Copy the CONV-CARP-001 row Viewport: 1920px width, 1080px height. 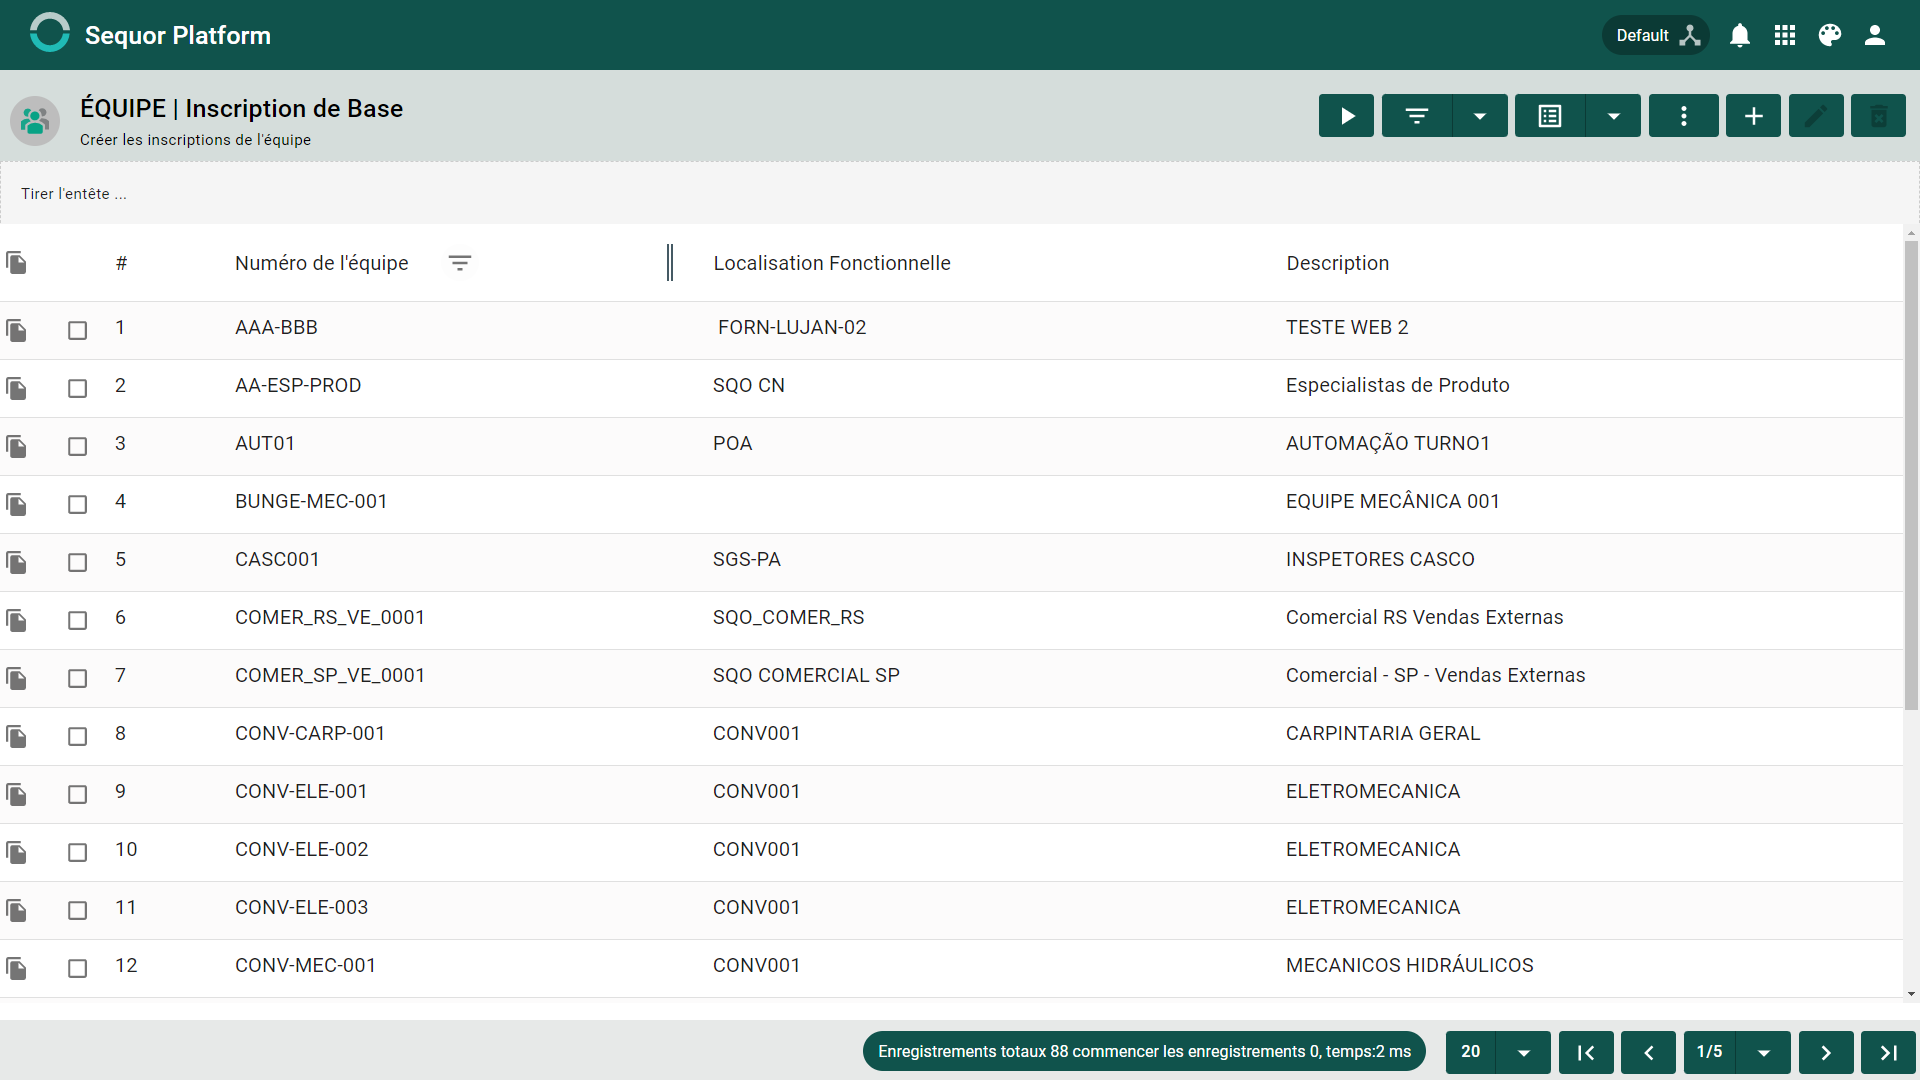pyautogui.click(x=16, y=736)
